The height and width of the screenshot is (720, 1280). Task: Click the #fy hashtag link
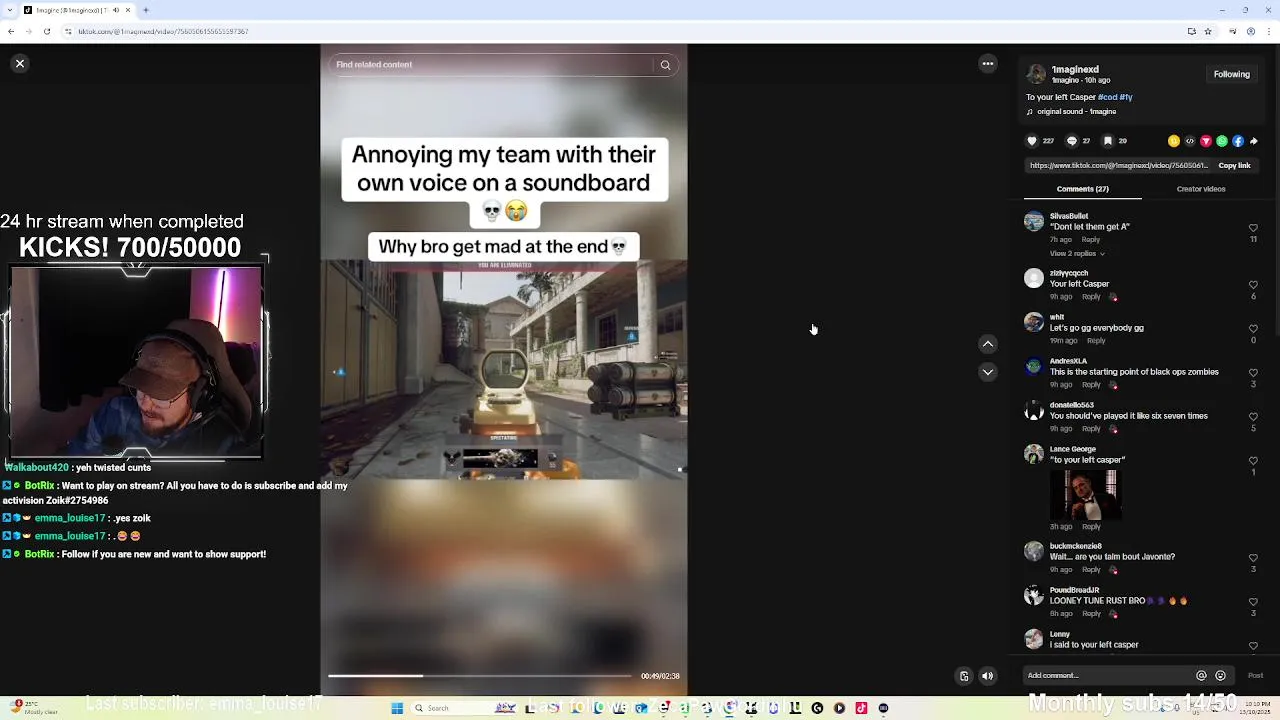click(1126, 97)
